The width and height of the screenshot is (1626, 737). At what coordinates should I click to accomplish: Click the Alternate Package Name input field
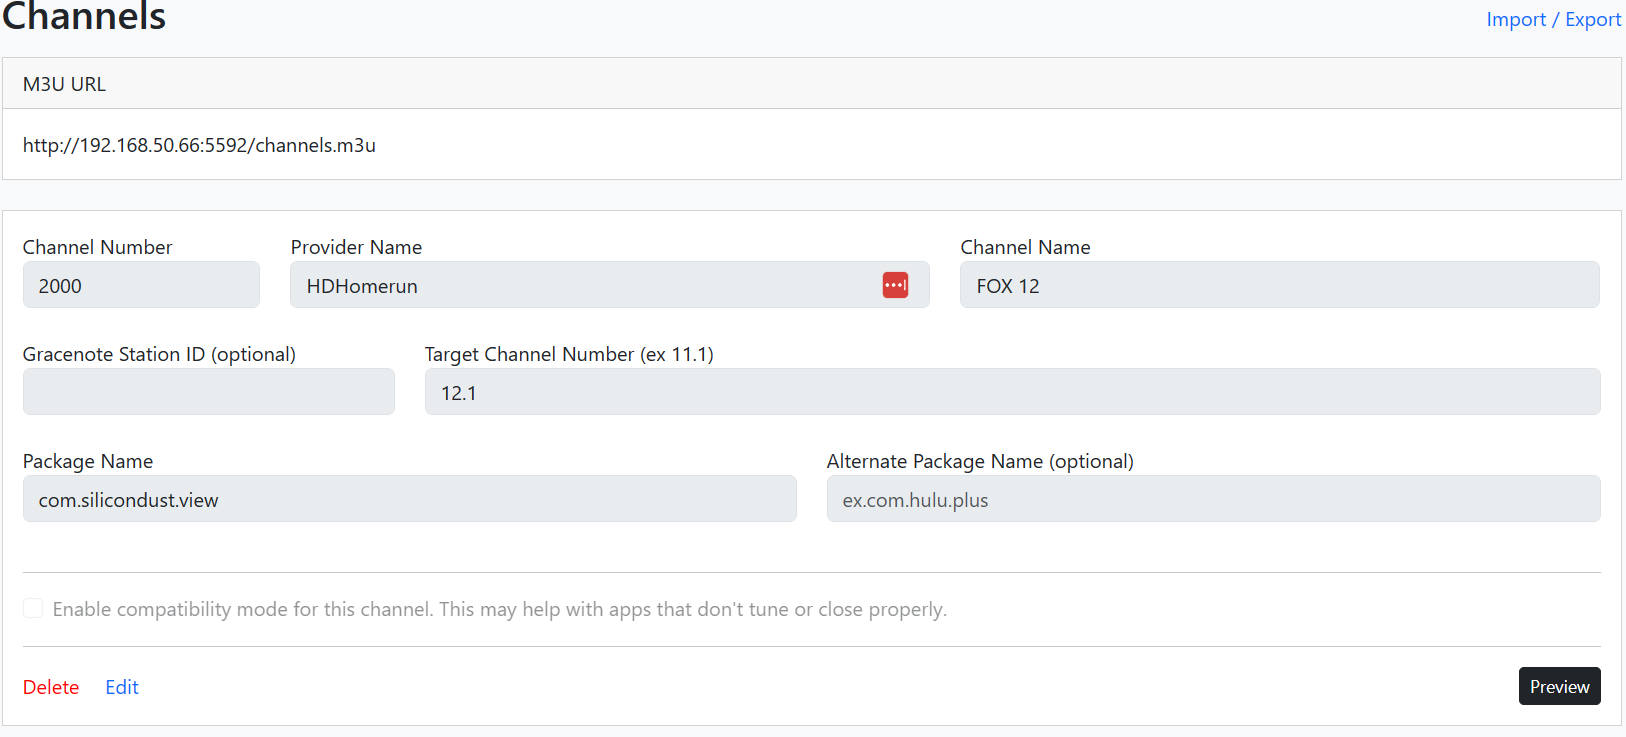point(1213,499)
